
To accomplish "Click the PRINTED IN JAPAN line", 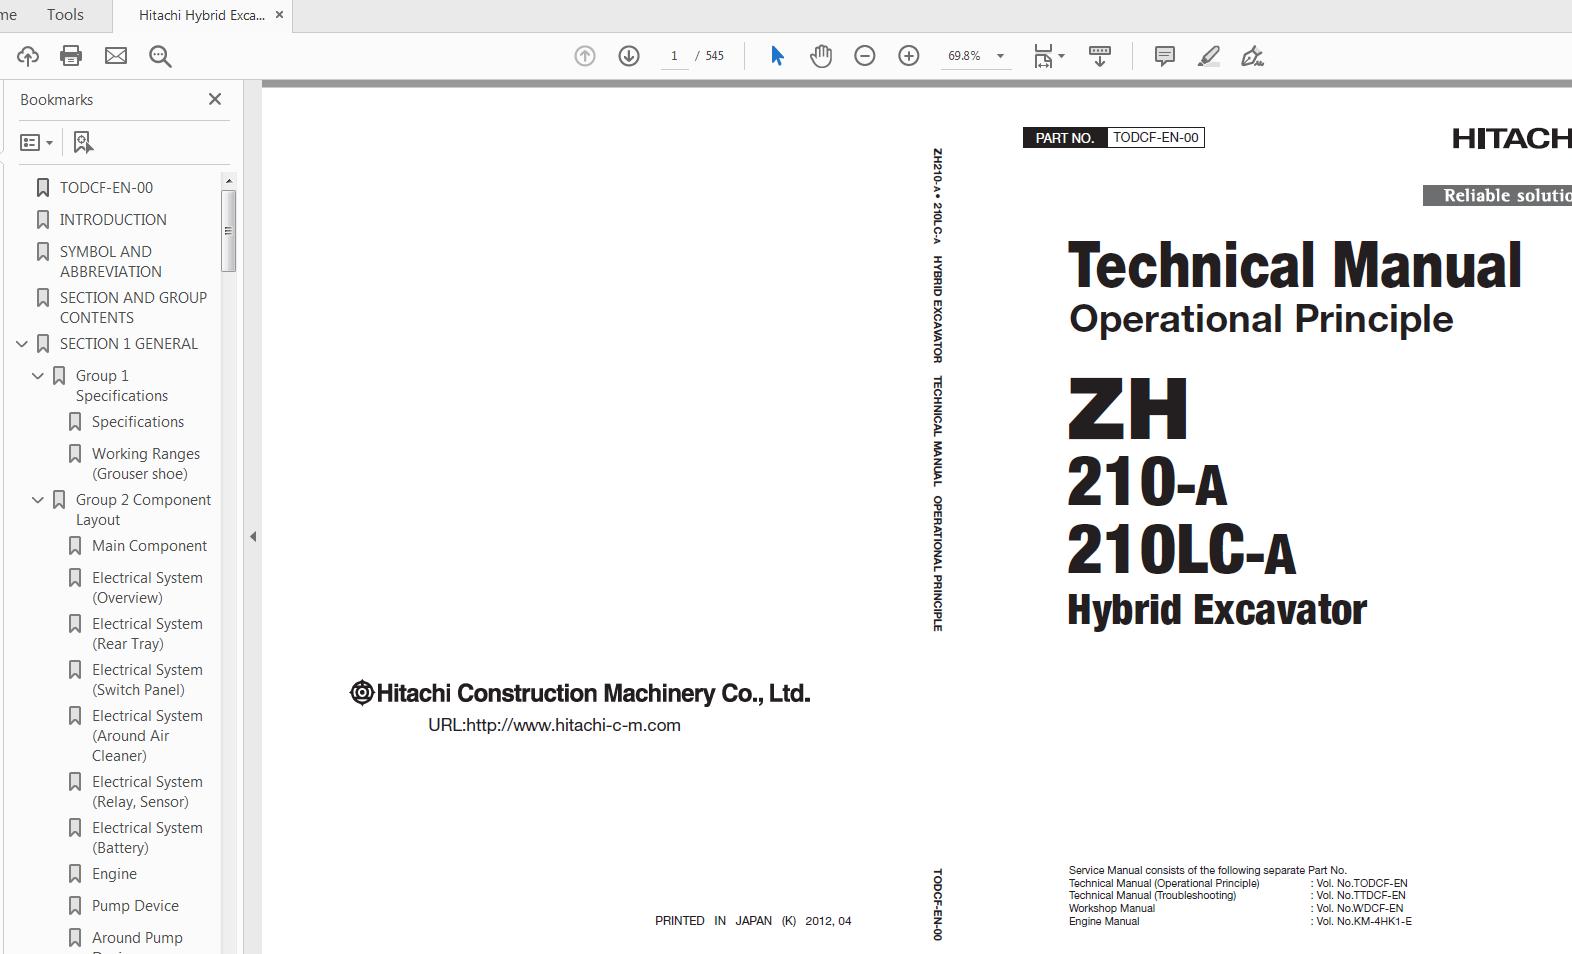I will pyautogui.click(x=753, y=921).
